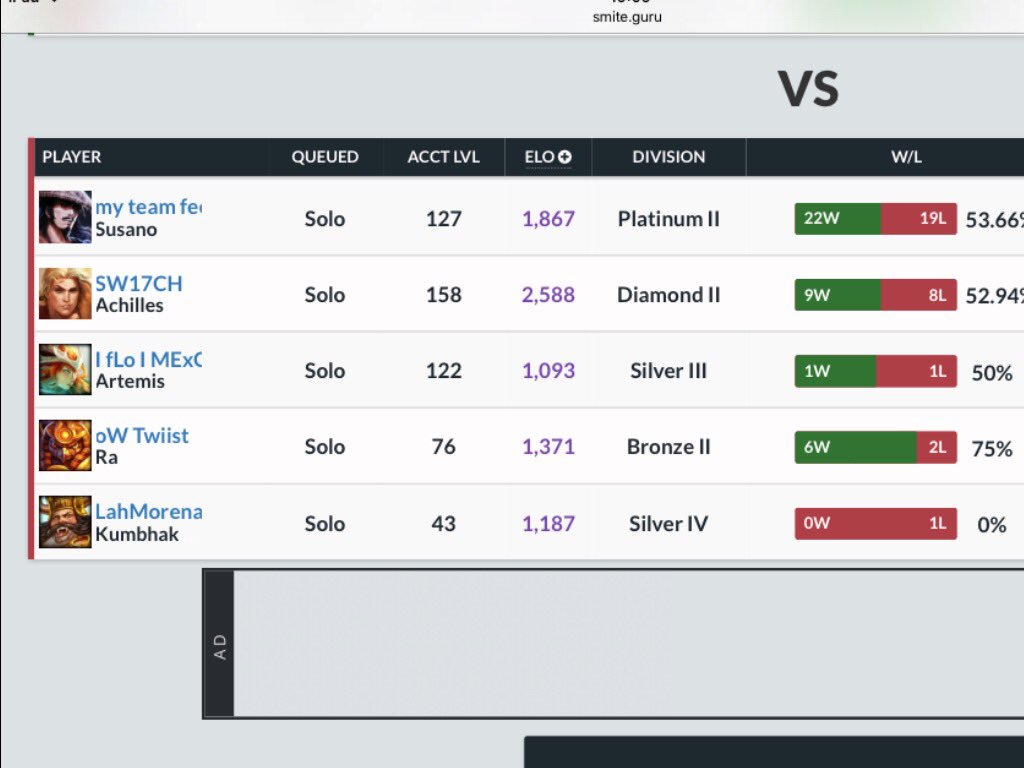Click the QUEUED column header
1024x768 pixels.
pos(325,157)
